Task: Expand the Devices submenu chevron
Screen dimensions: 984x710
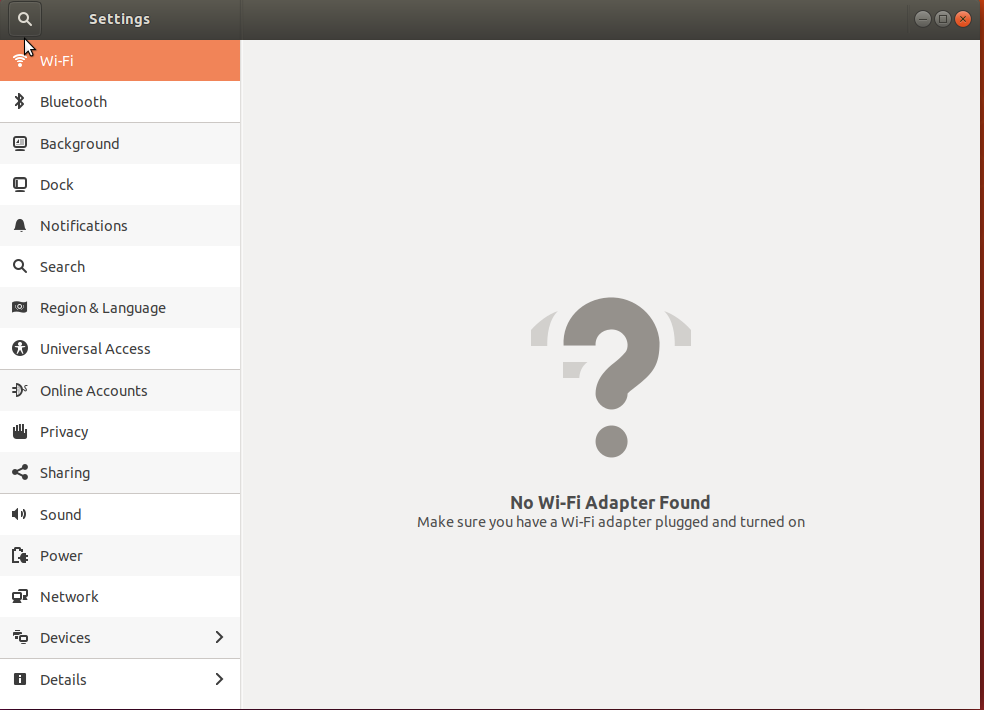Action: coord(219,637)
